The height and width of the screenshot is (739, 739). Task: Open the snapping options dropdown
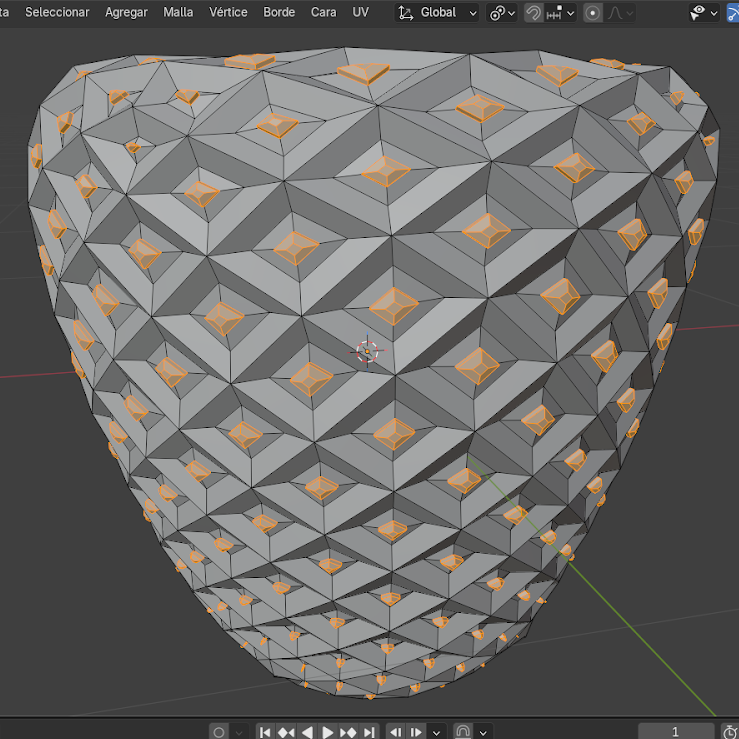click(x=561, y=12)
